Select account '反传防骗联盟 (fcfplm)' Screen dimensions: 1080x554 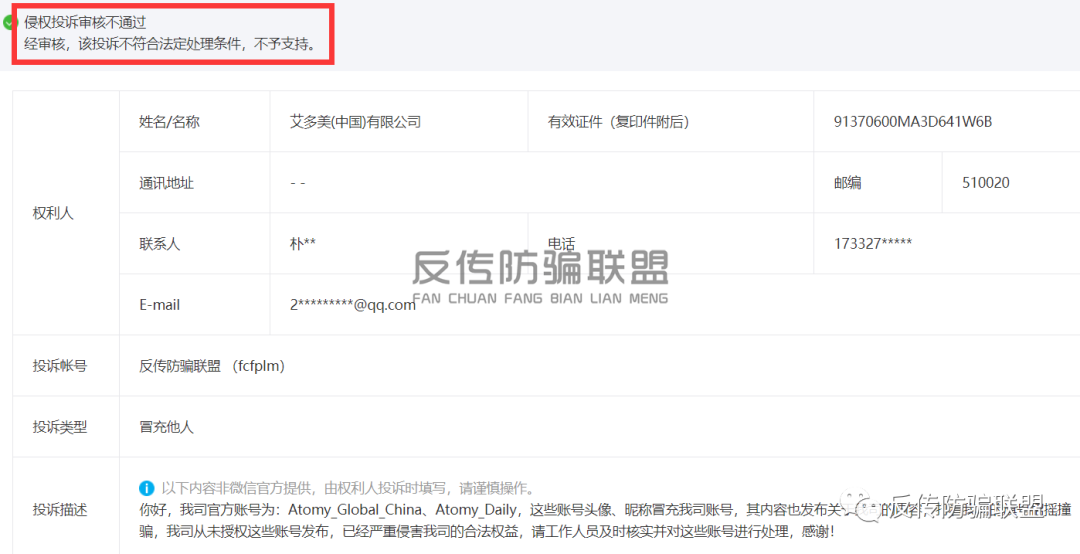[212, 366]
